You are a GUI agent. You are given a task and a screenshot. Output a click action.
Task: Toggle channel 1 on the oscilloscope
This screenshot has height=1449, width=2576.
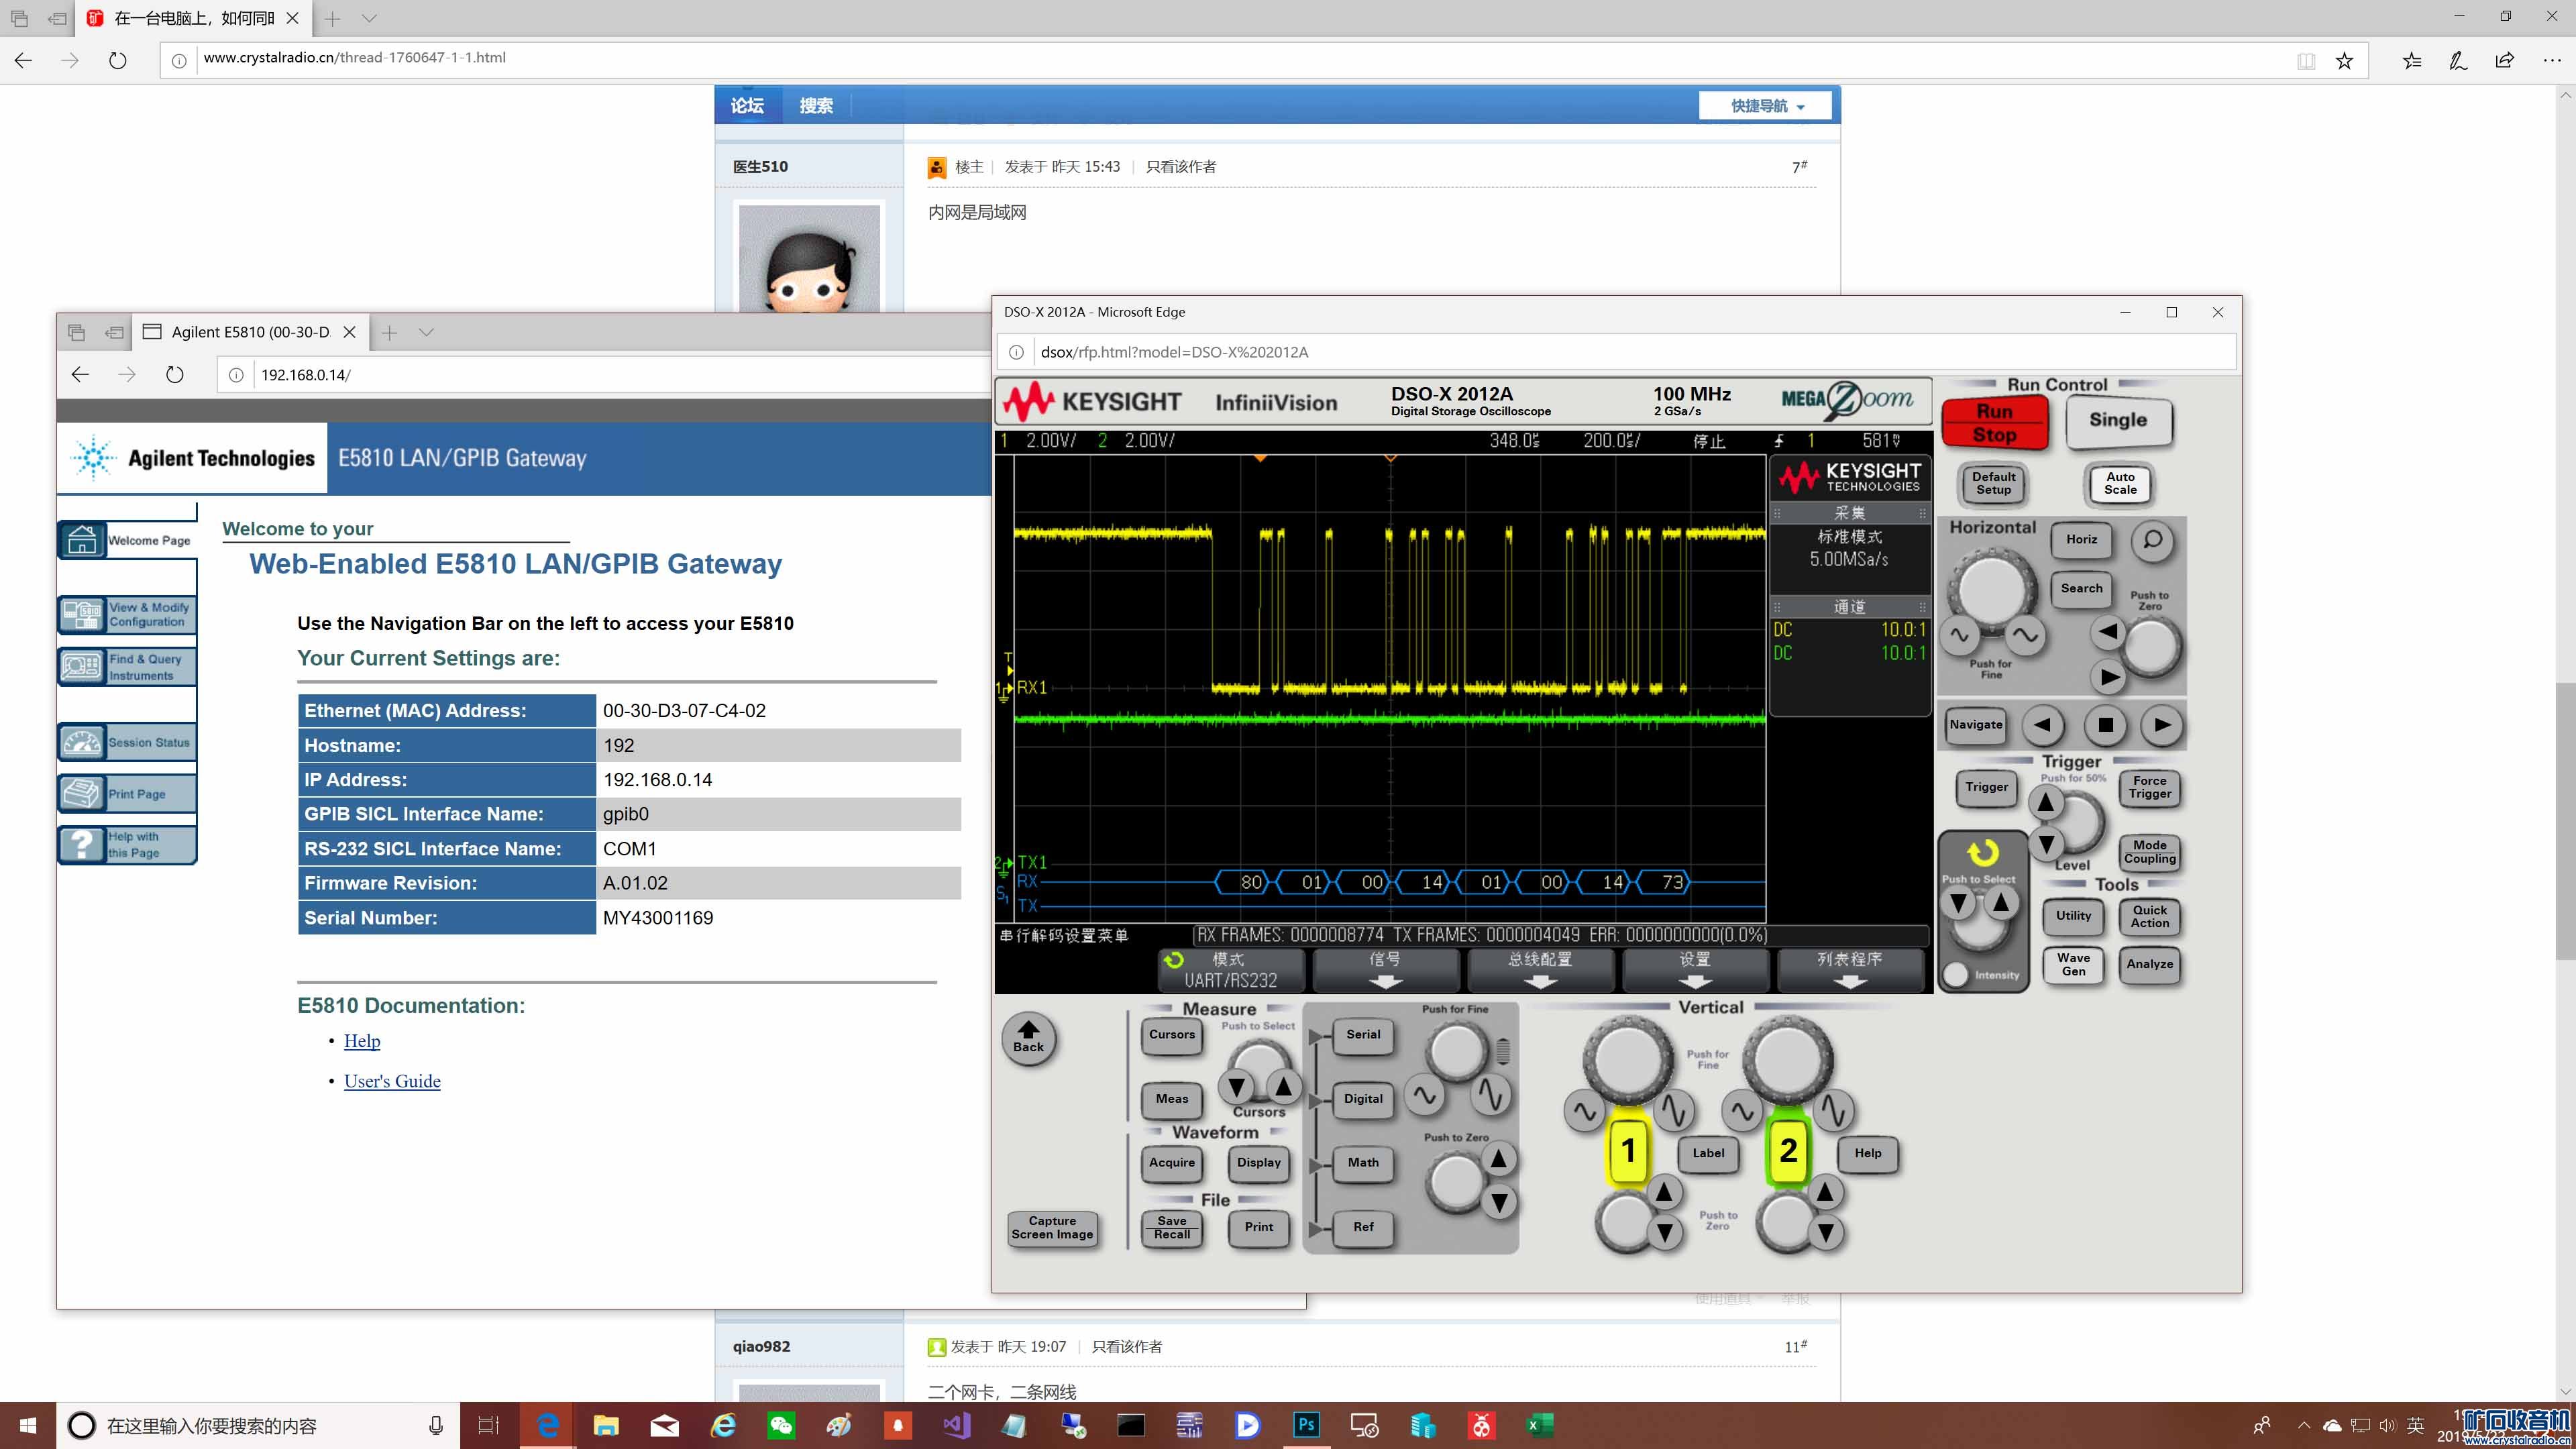[x=1628, y=1150]
